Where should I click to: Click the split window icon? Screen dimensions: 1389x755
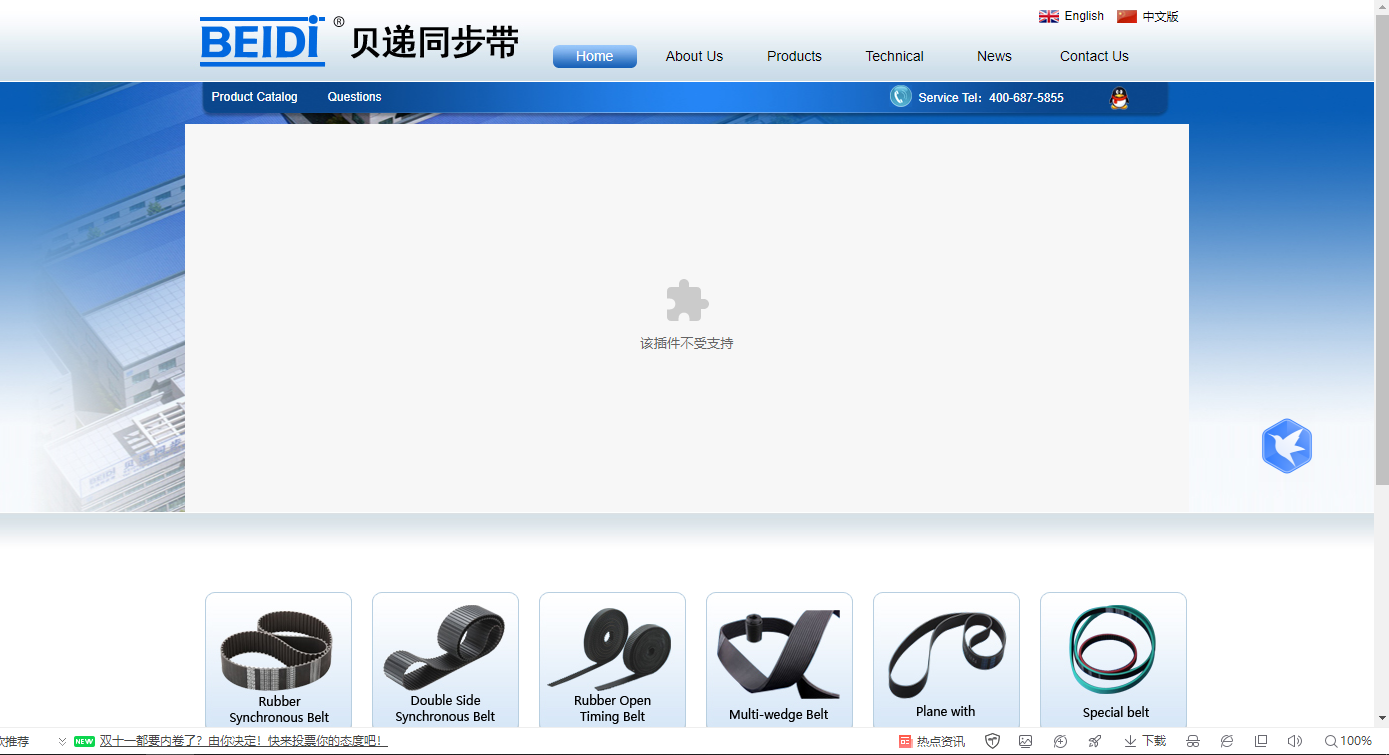click(1261, 741)
